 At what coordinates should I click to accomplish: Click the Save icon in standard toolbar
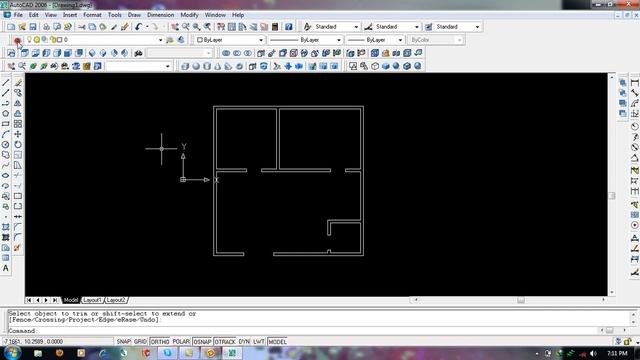(33, 27)
